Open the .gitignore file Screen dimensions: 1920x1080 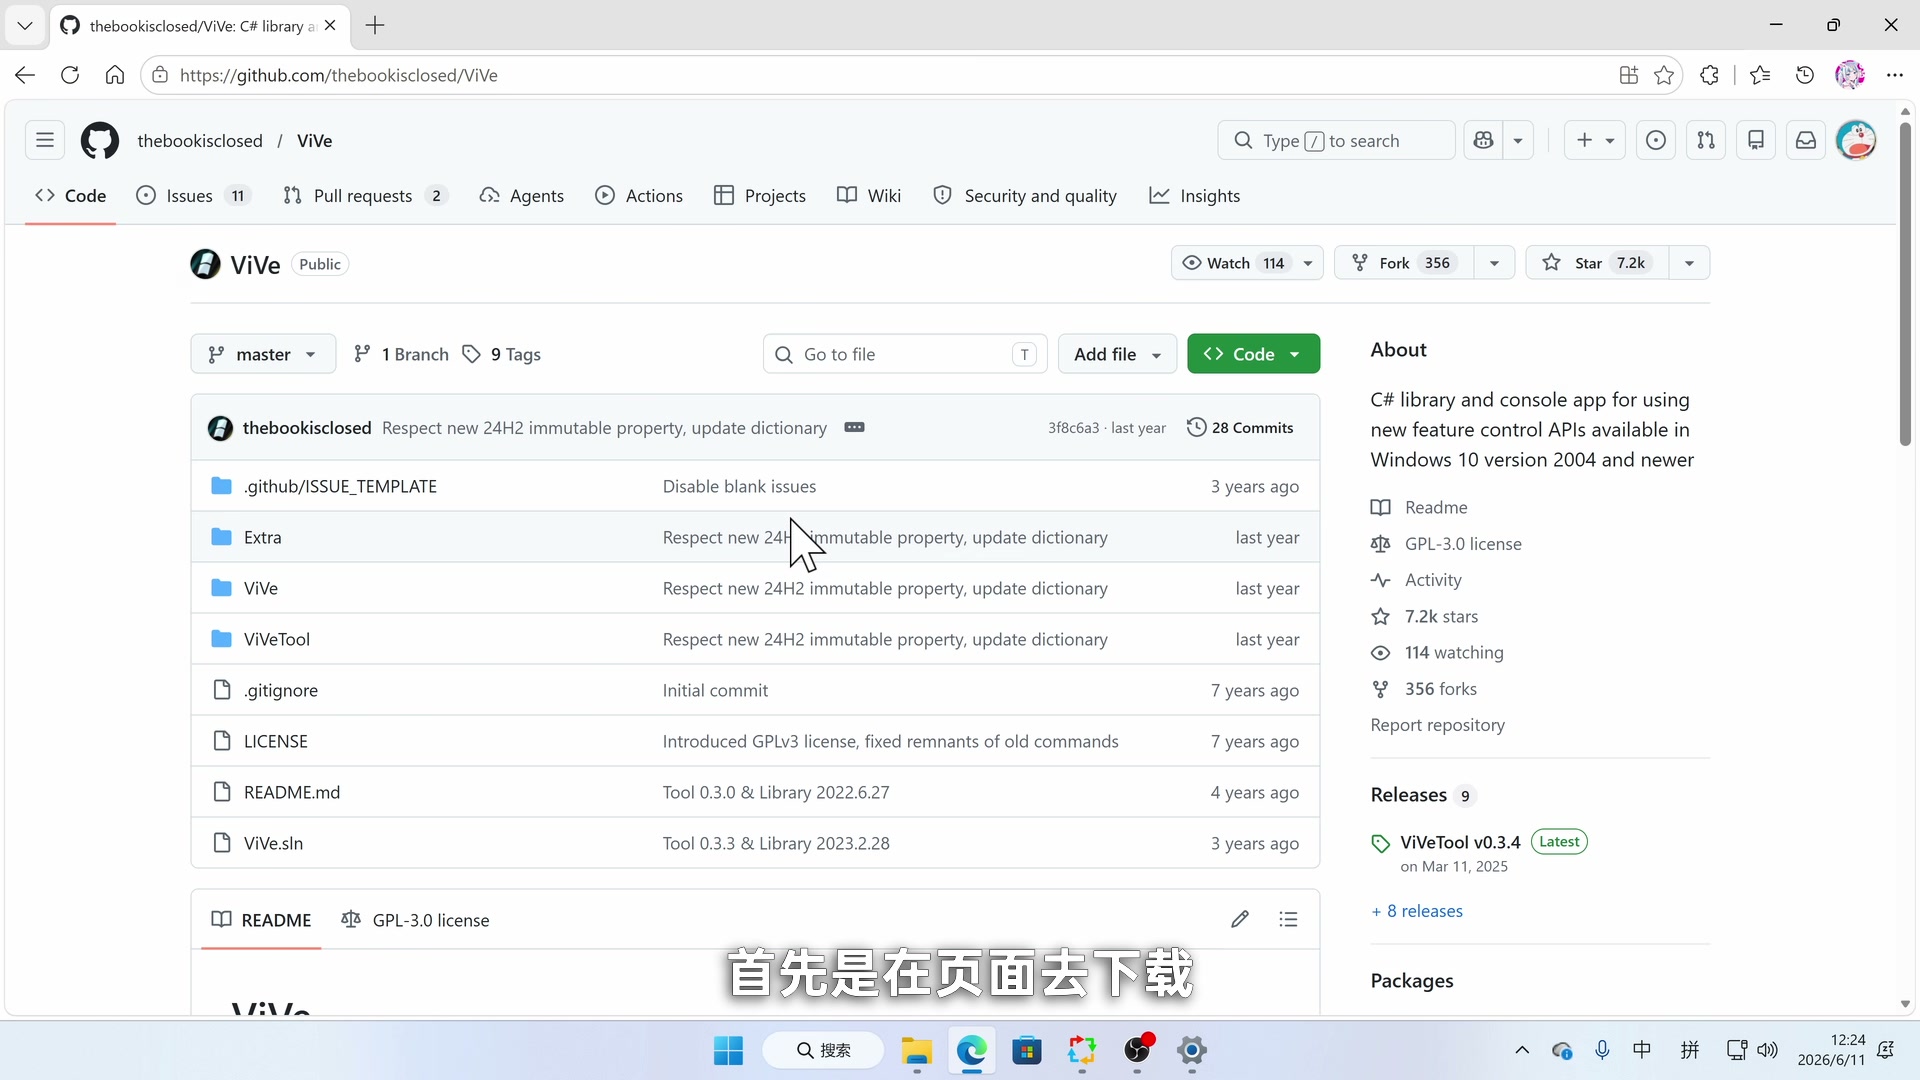click(281, 690)
